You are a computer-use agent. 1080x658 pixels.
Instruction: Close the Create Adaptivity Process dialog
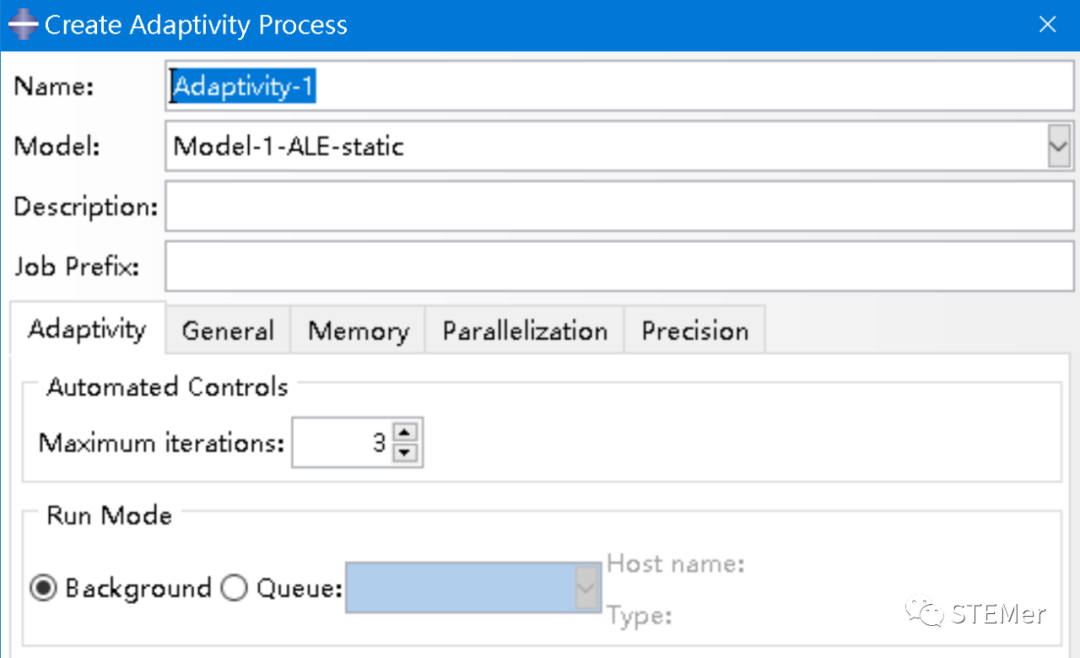(x=1047, y=25)
